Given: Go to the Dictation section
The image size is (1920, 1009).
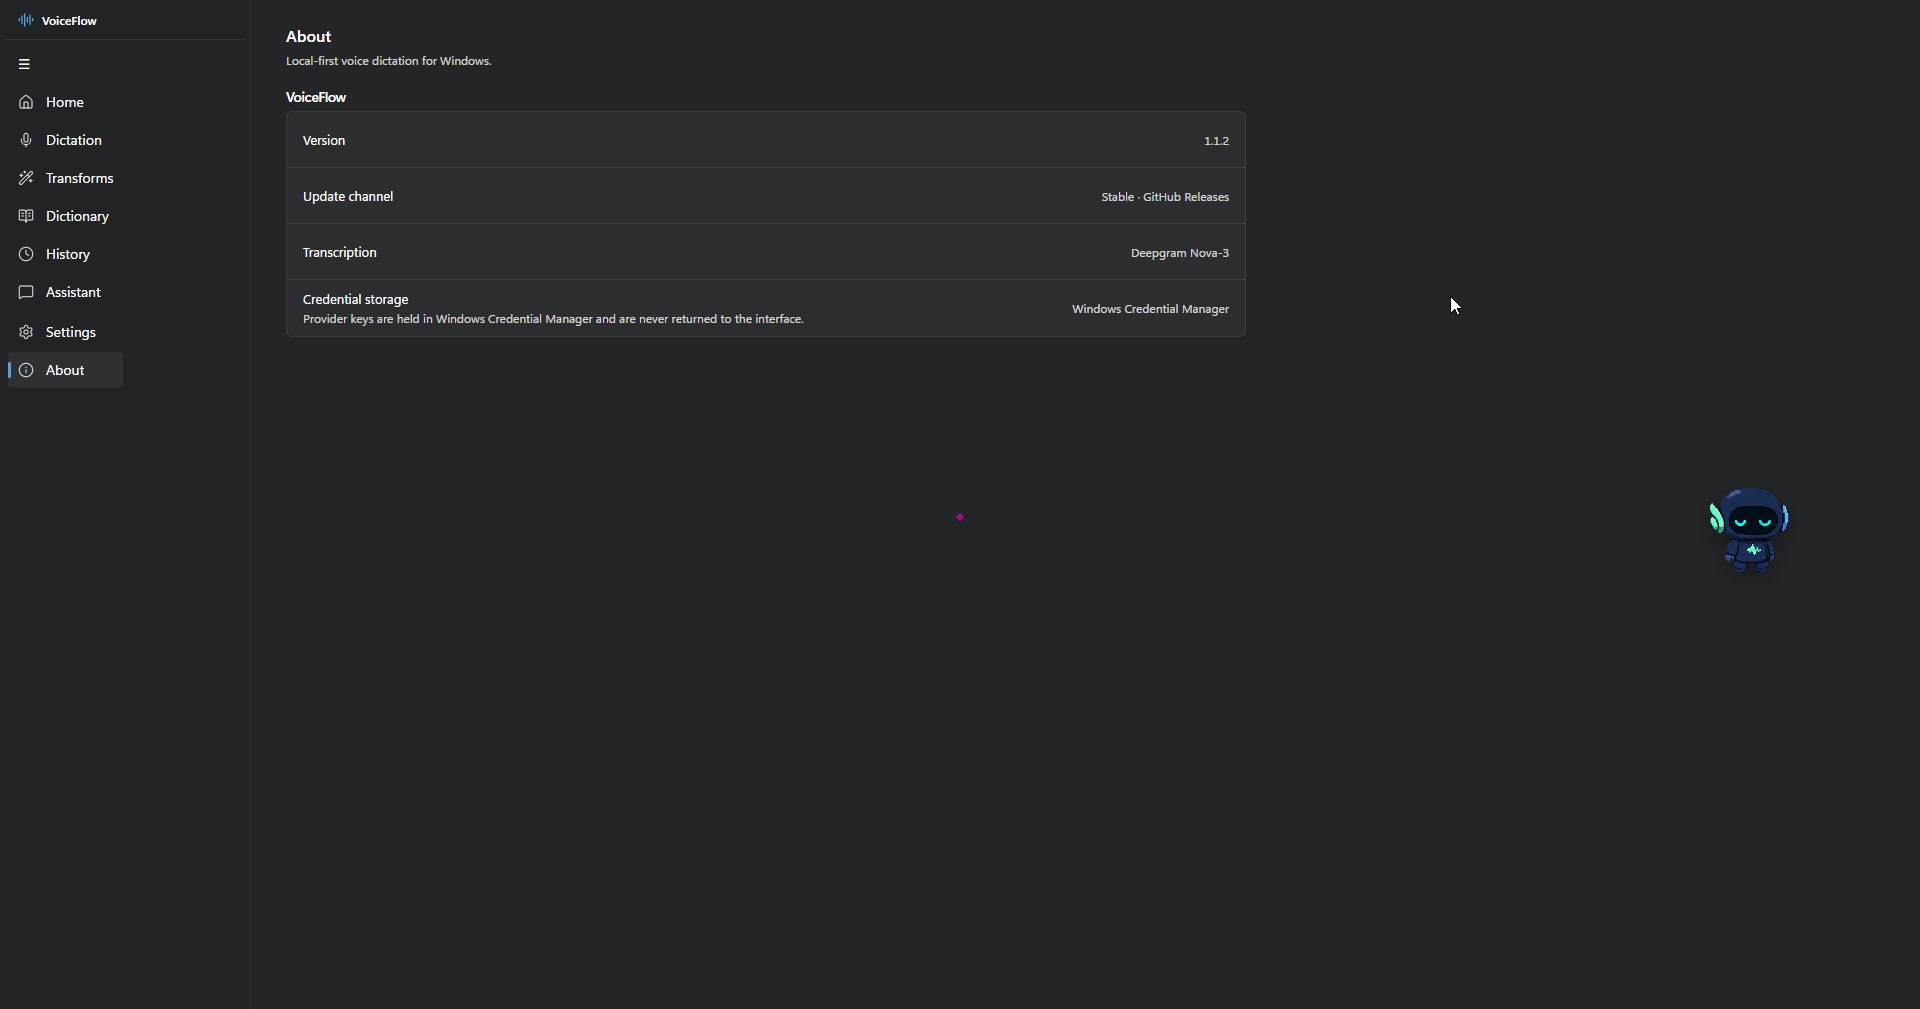Looking at the screenshot, I should point(65,140).
